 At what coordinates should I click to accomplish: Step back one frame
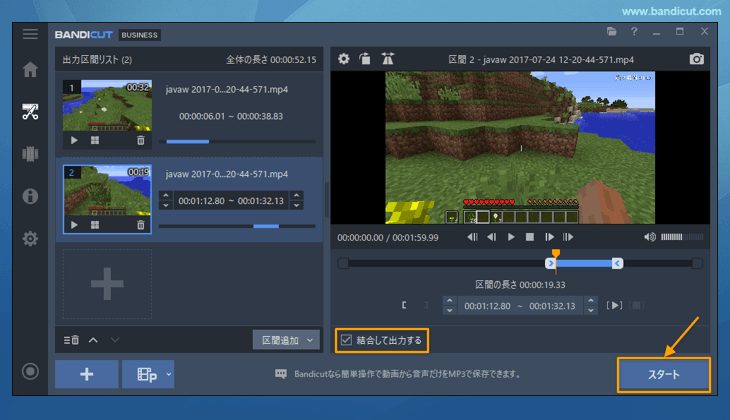[492, 237]
